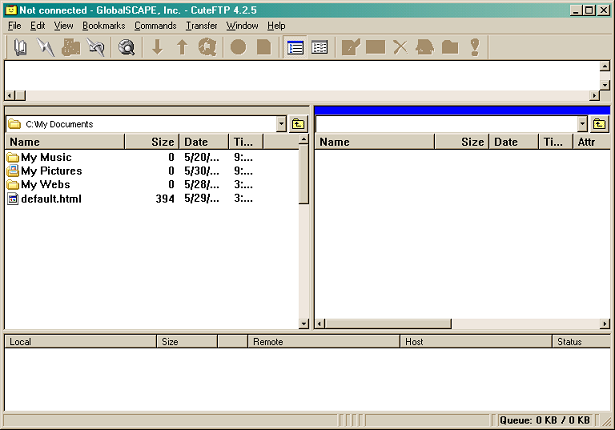
Task: Click the exclamation mark help icon
Action: coord(475,47)
